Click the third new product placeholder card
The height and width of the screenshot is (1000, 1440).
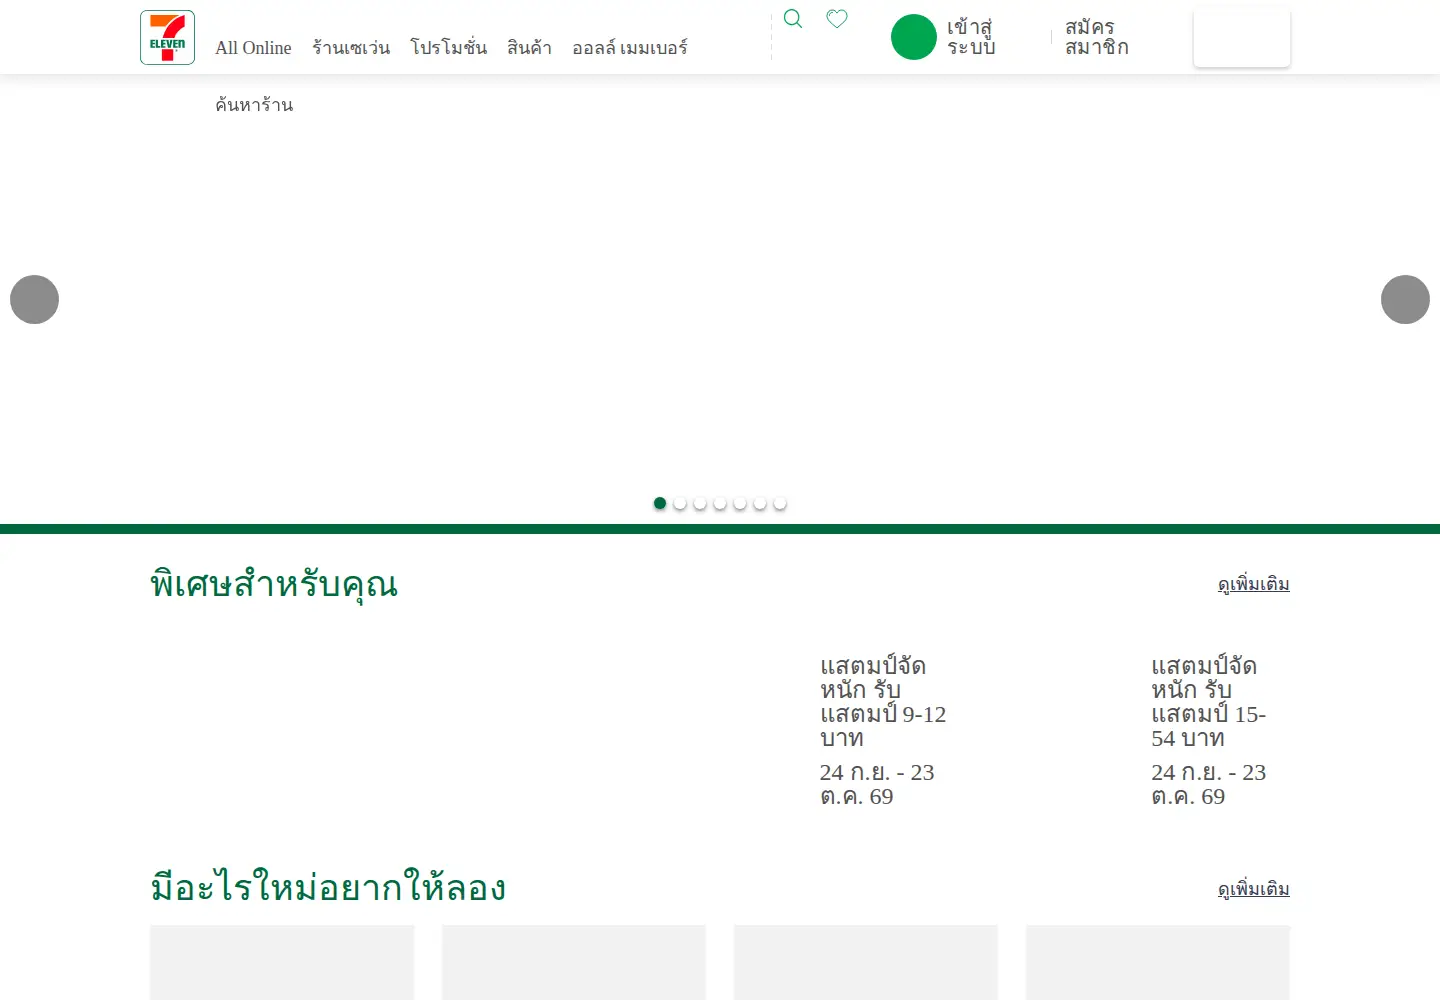coord(866,962)
